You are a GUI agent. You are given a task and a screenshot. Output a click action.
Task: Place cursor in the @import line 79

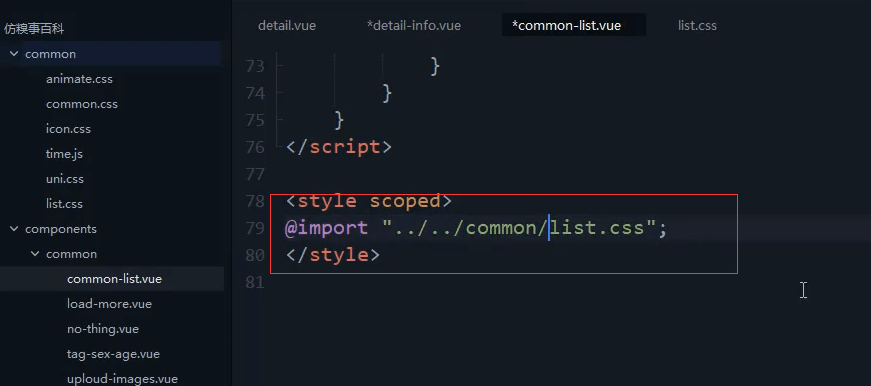tap(475, 228)
